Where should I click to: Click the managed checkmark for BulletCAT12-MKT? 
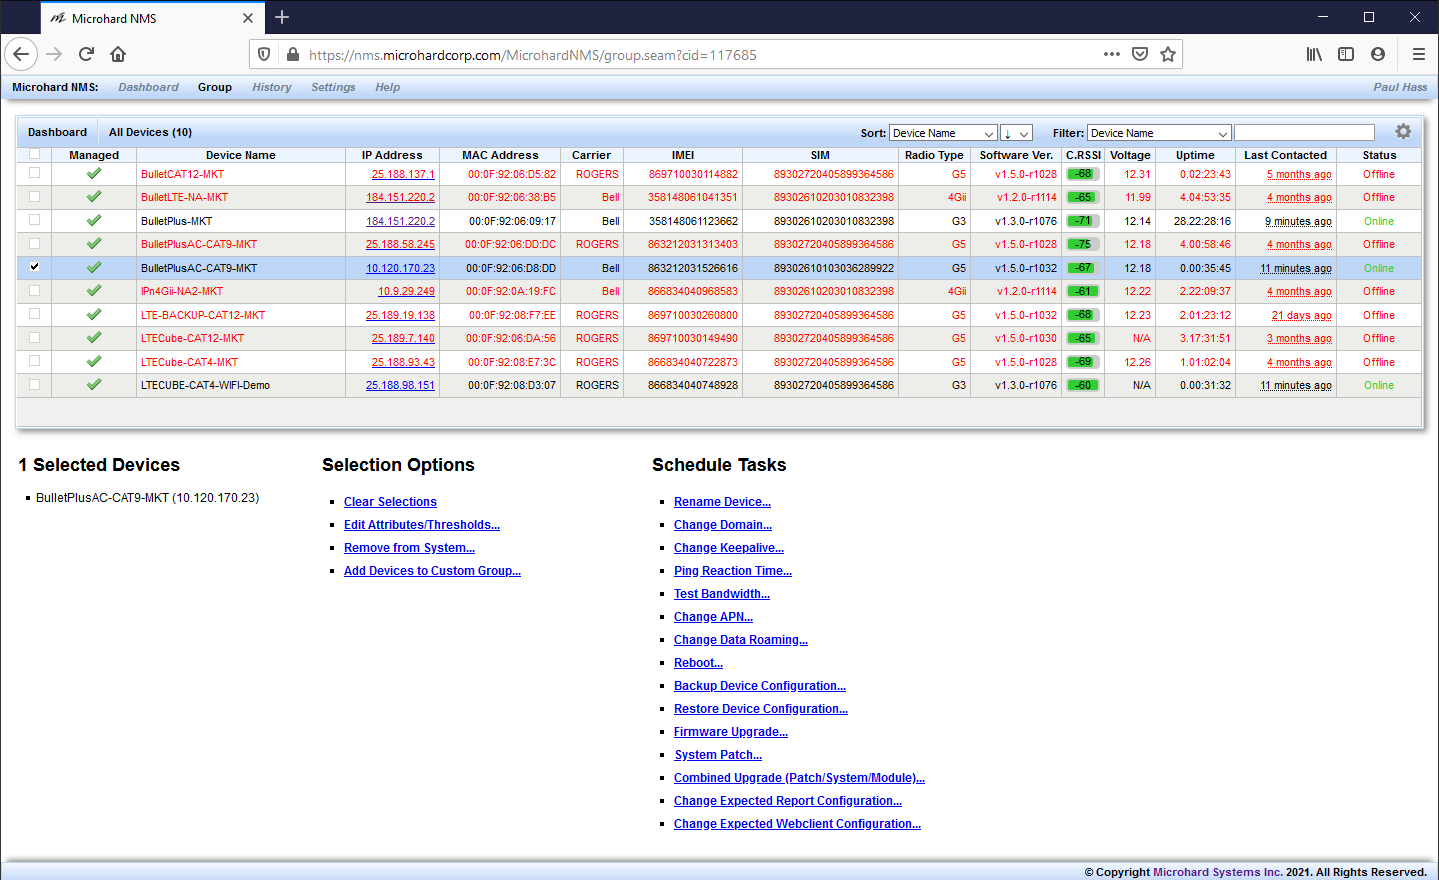pyautogui.click(x=94, y=174)
